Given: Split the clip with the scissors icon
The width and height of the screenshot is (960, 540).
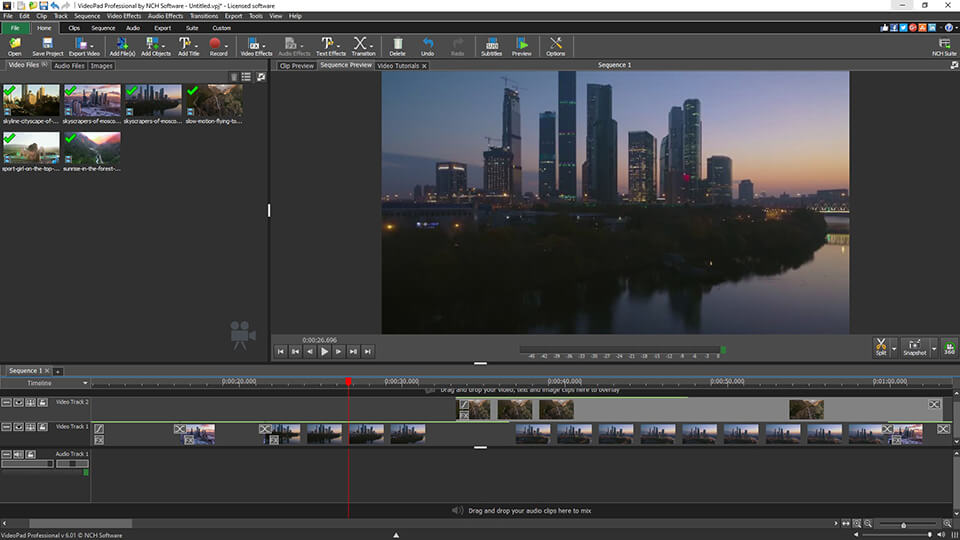Looking at the screenshot, I should point(881,345).
